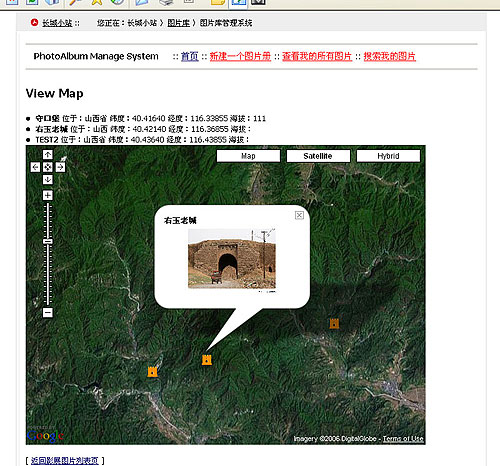Viewport: 500px width, 466px height.
Task: Open the 图片库 breadcrumb link
Action: tap(178, 23)
